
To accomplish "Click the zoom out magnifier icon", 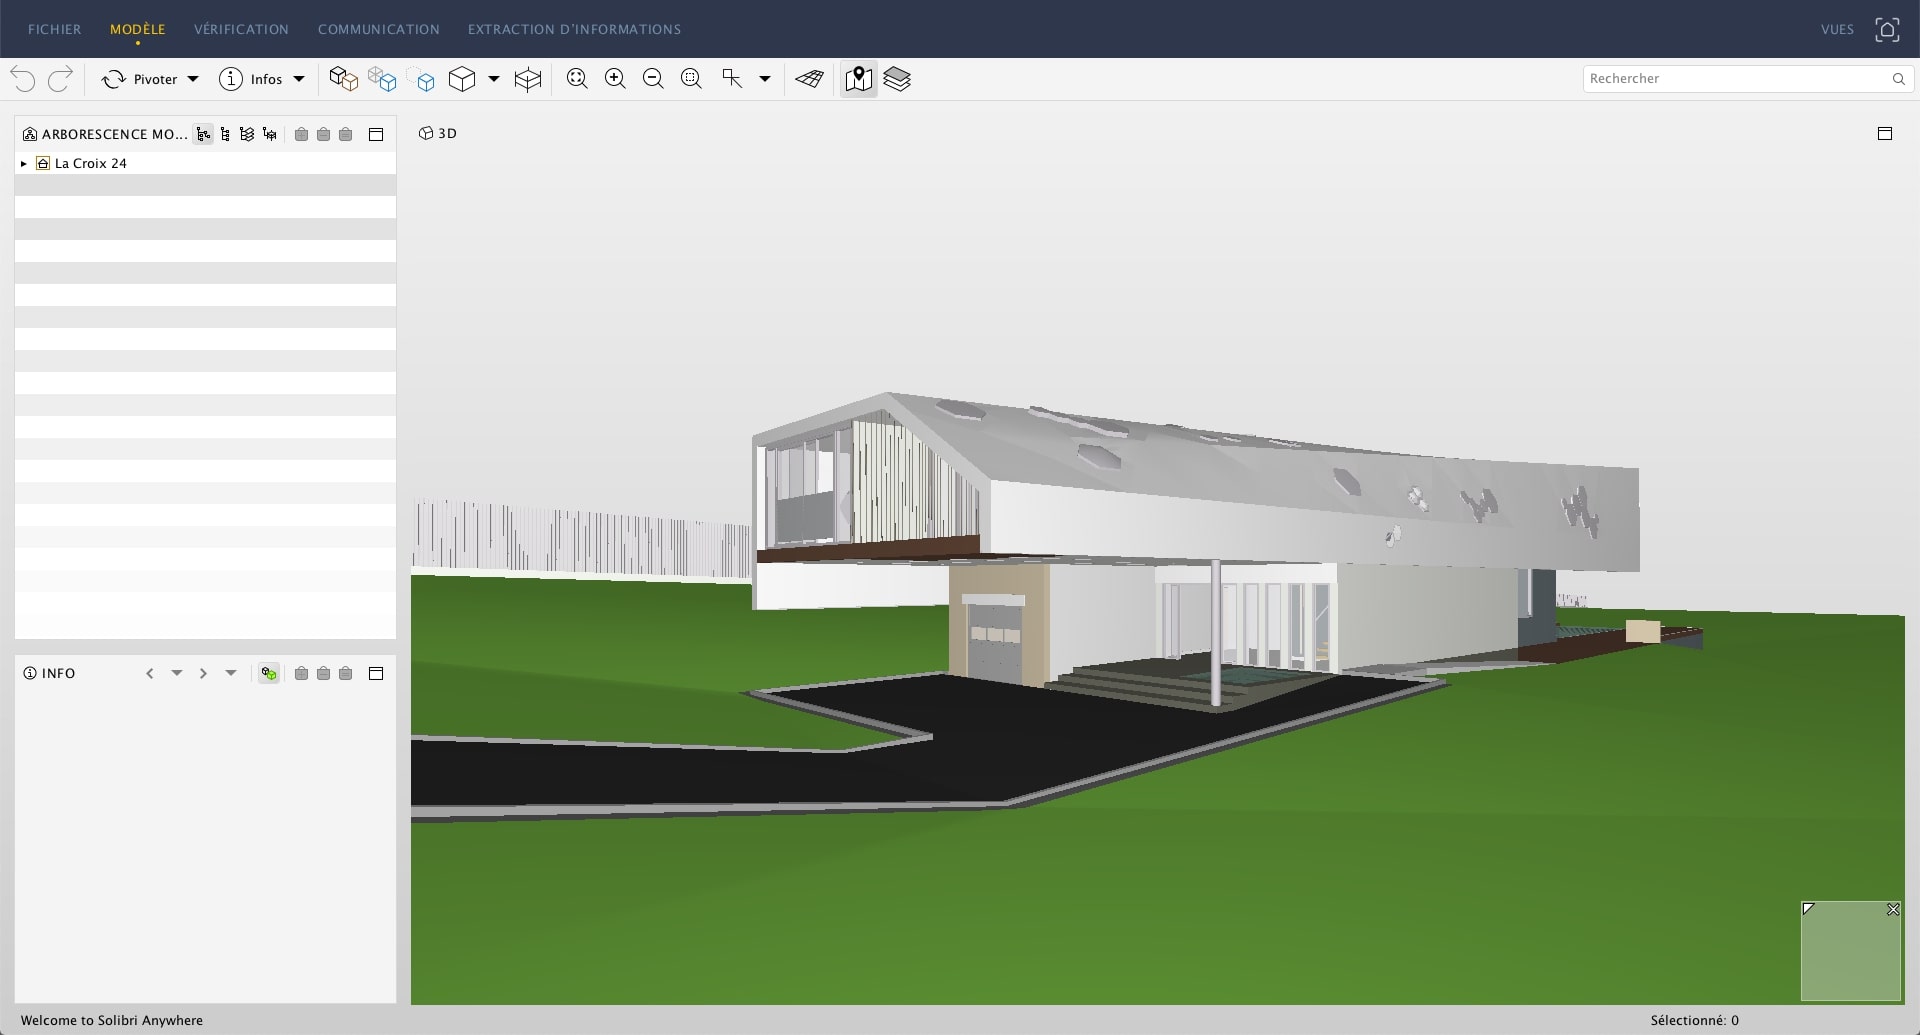I will 653,79.
